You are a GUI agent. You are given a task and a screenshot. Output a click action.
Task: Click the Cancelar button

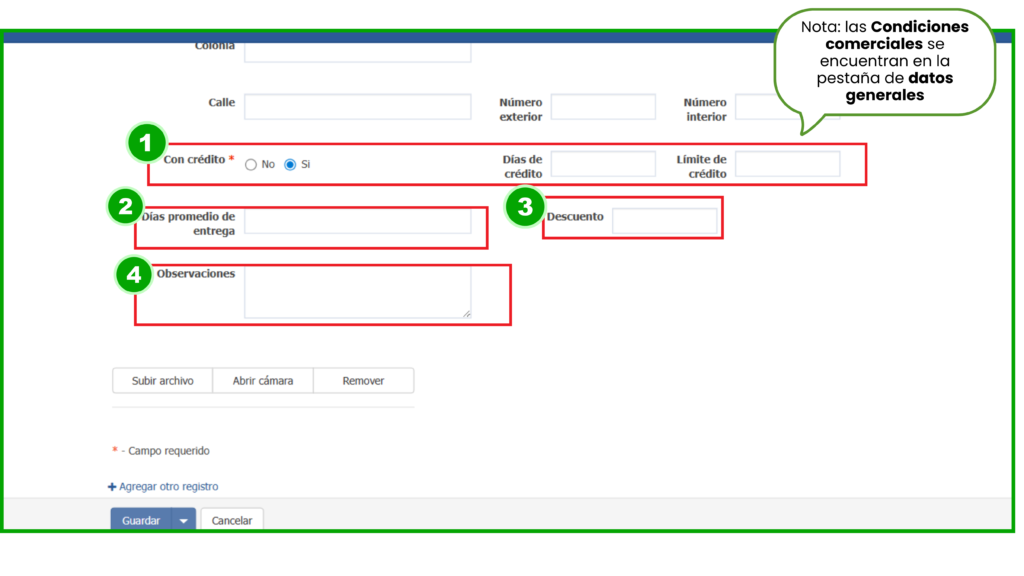(232, 521)
